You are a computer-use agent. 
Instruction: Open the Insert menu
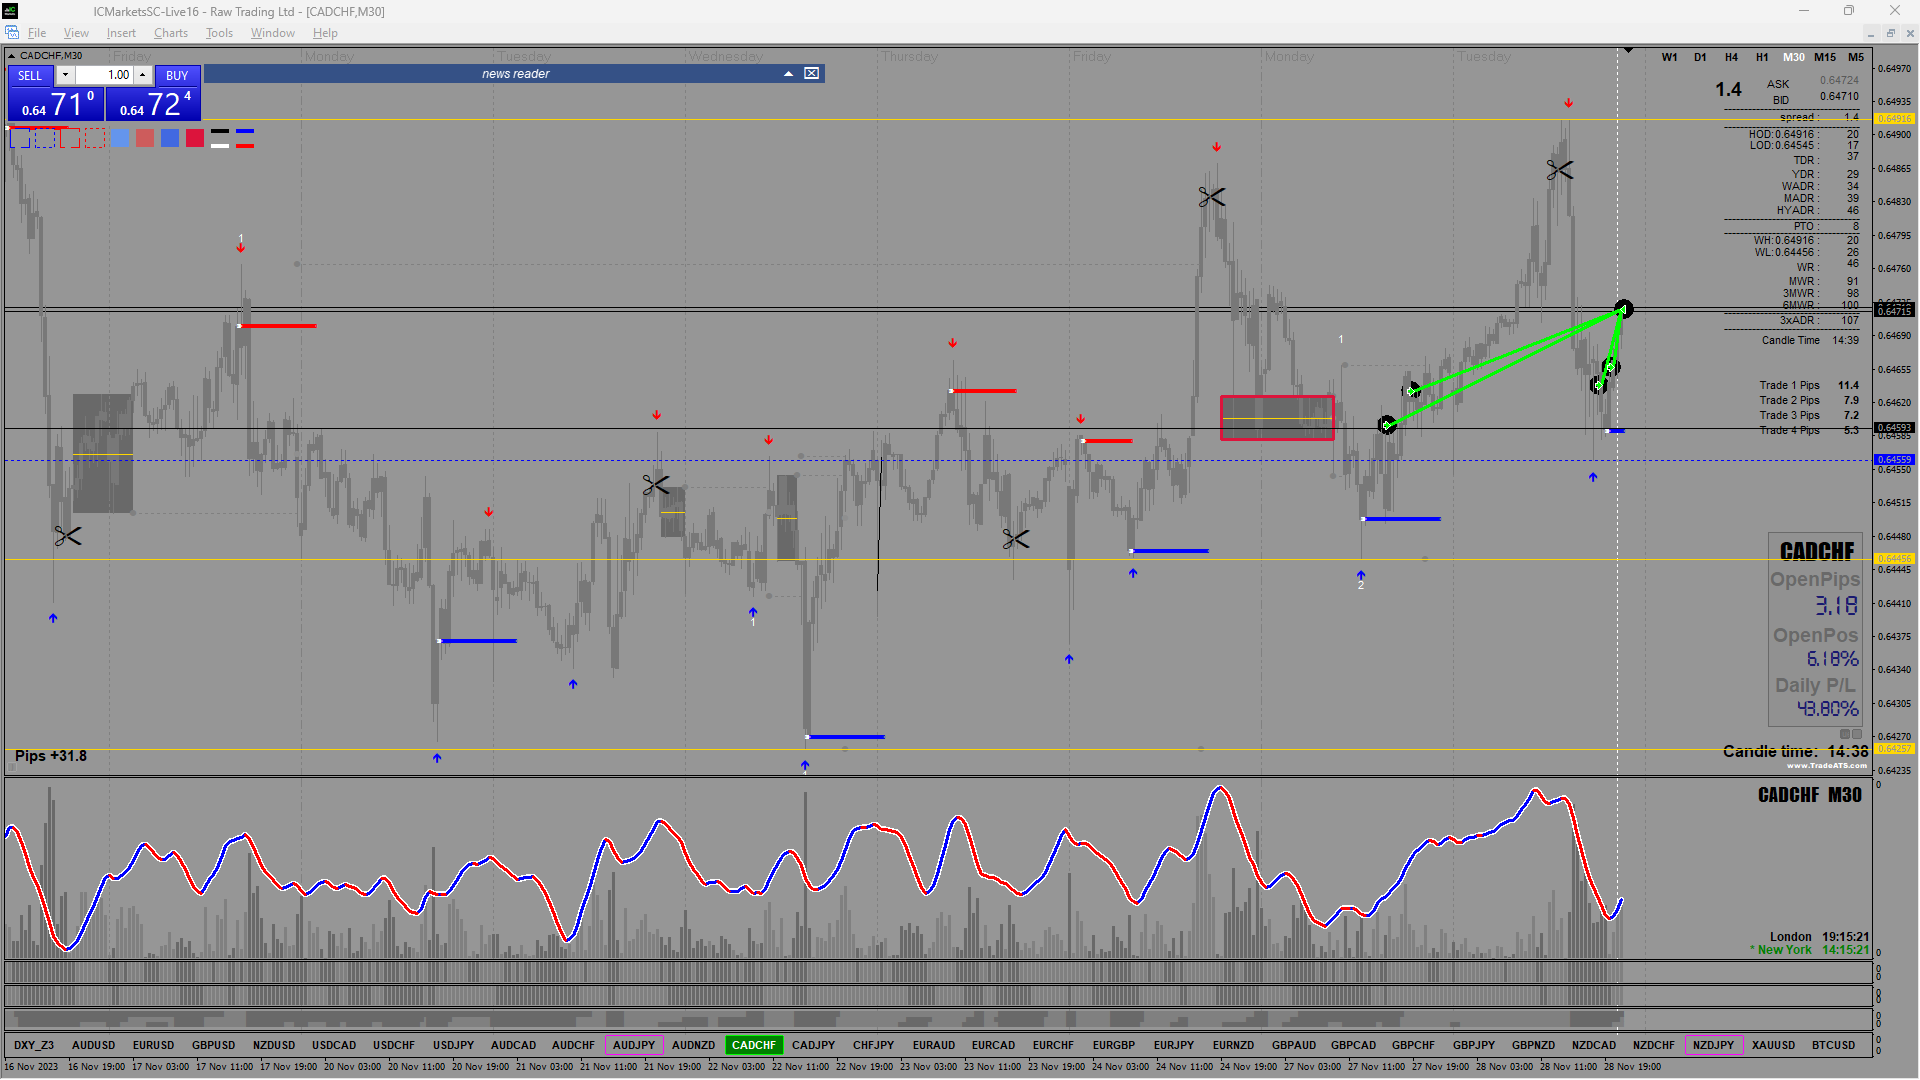coord(121,33)
